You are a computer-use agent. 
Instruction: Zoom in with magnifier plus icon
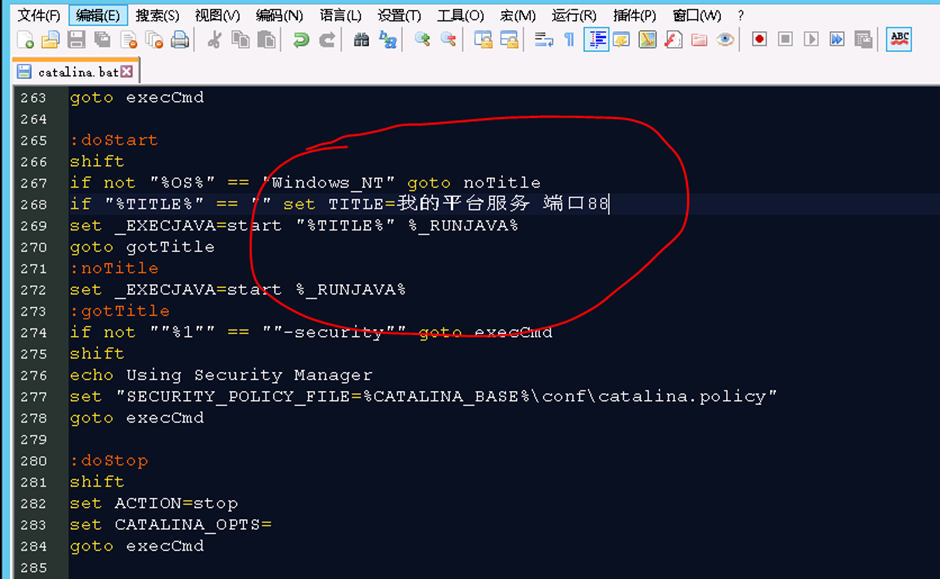coord(422,40)
